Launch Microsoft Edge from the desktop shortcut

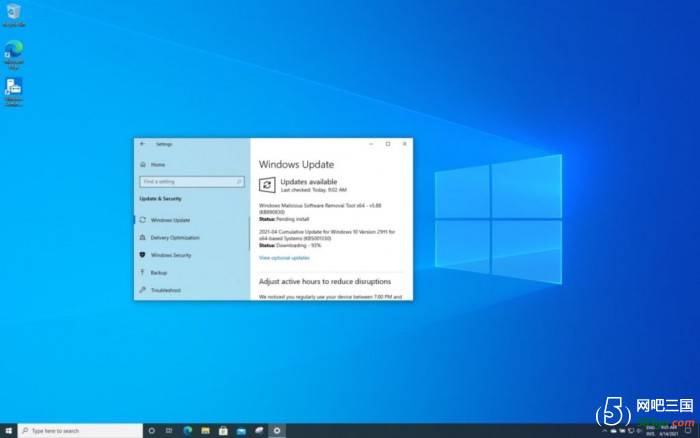14,54
